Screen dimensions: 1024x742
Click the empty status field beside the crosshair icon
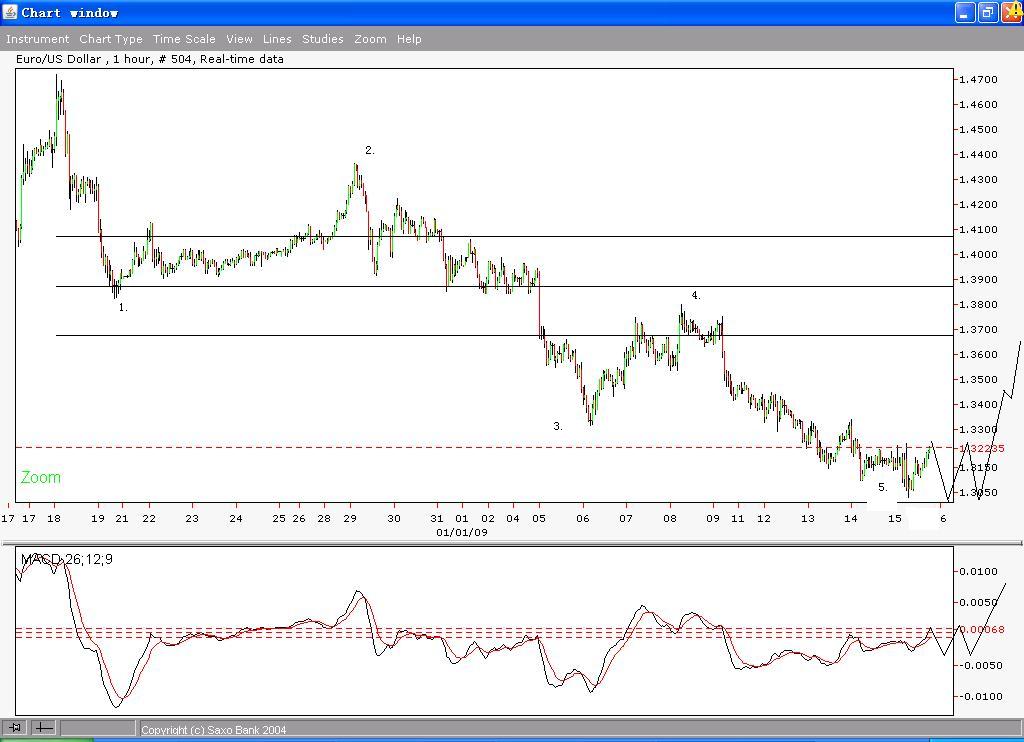tap(98, 728)
